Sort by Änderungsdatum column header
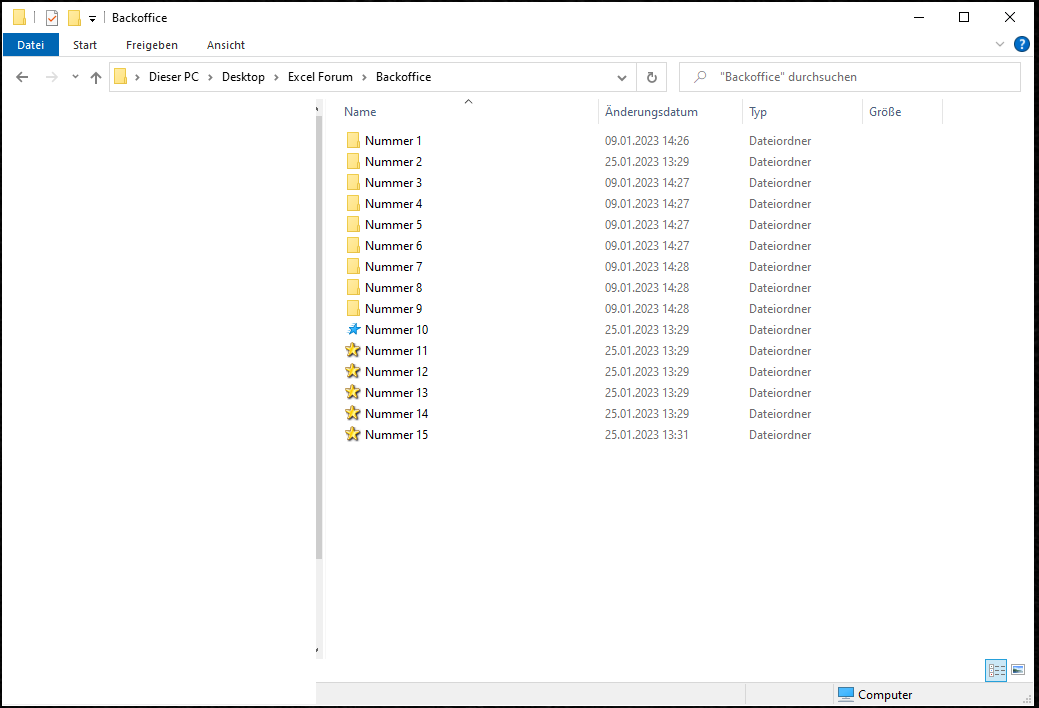This screenshot has width=1039, height=708. 651,112
